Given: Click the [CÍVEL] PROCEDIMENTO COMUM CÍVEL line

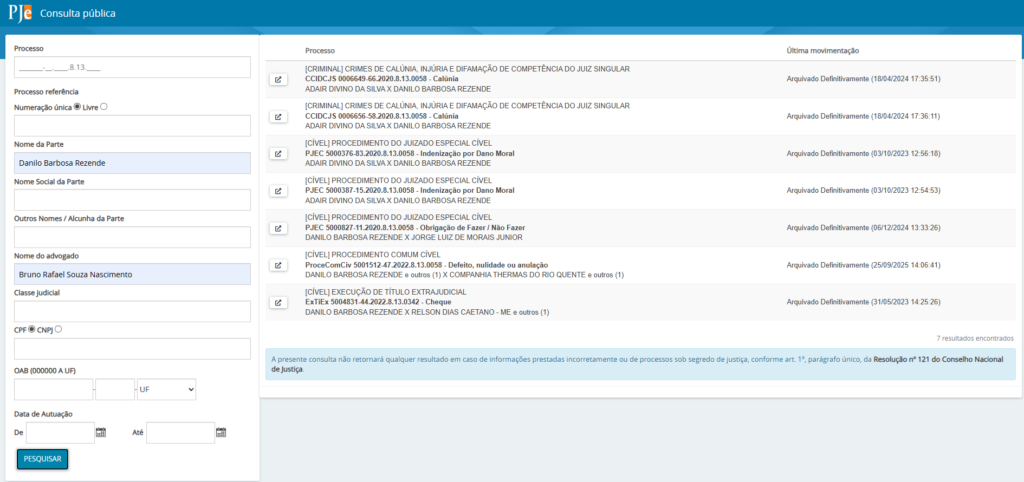Looking at the screenshot, I should 373,255.
